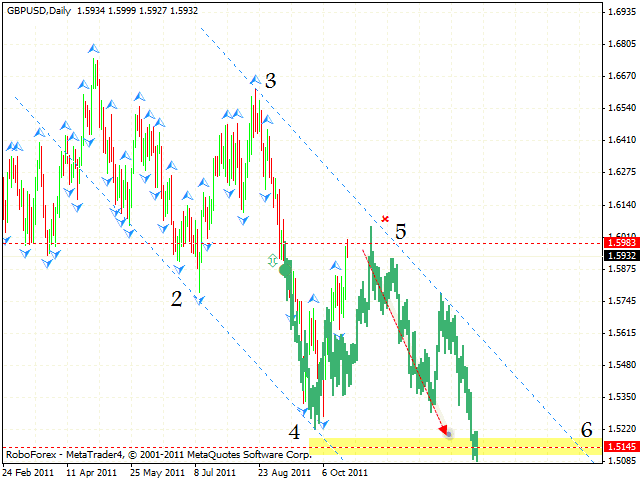Select the red cross marker beside wave 5

385,219
